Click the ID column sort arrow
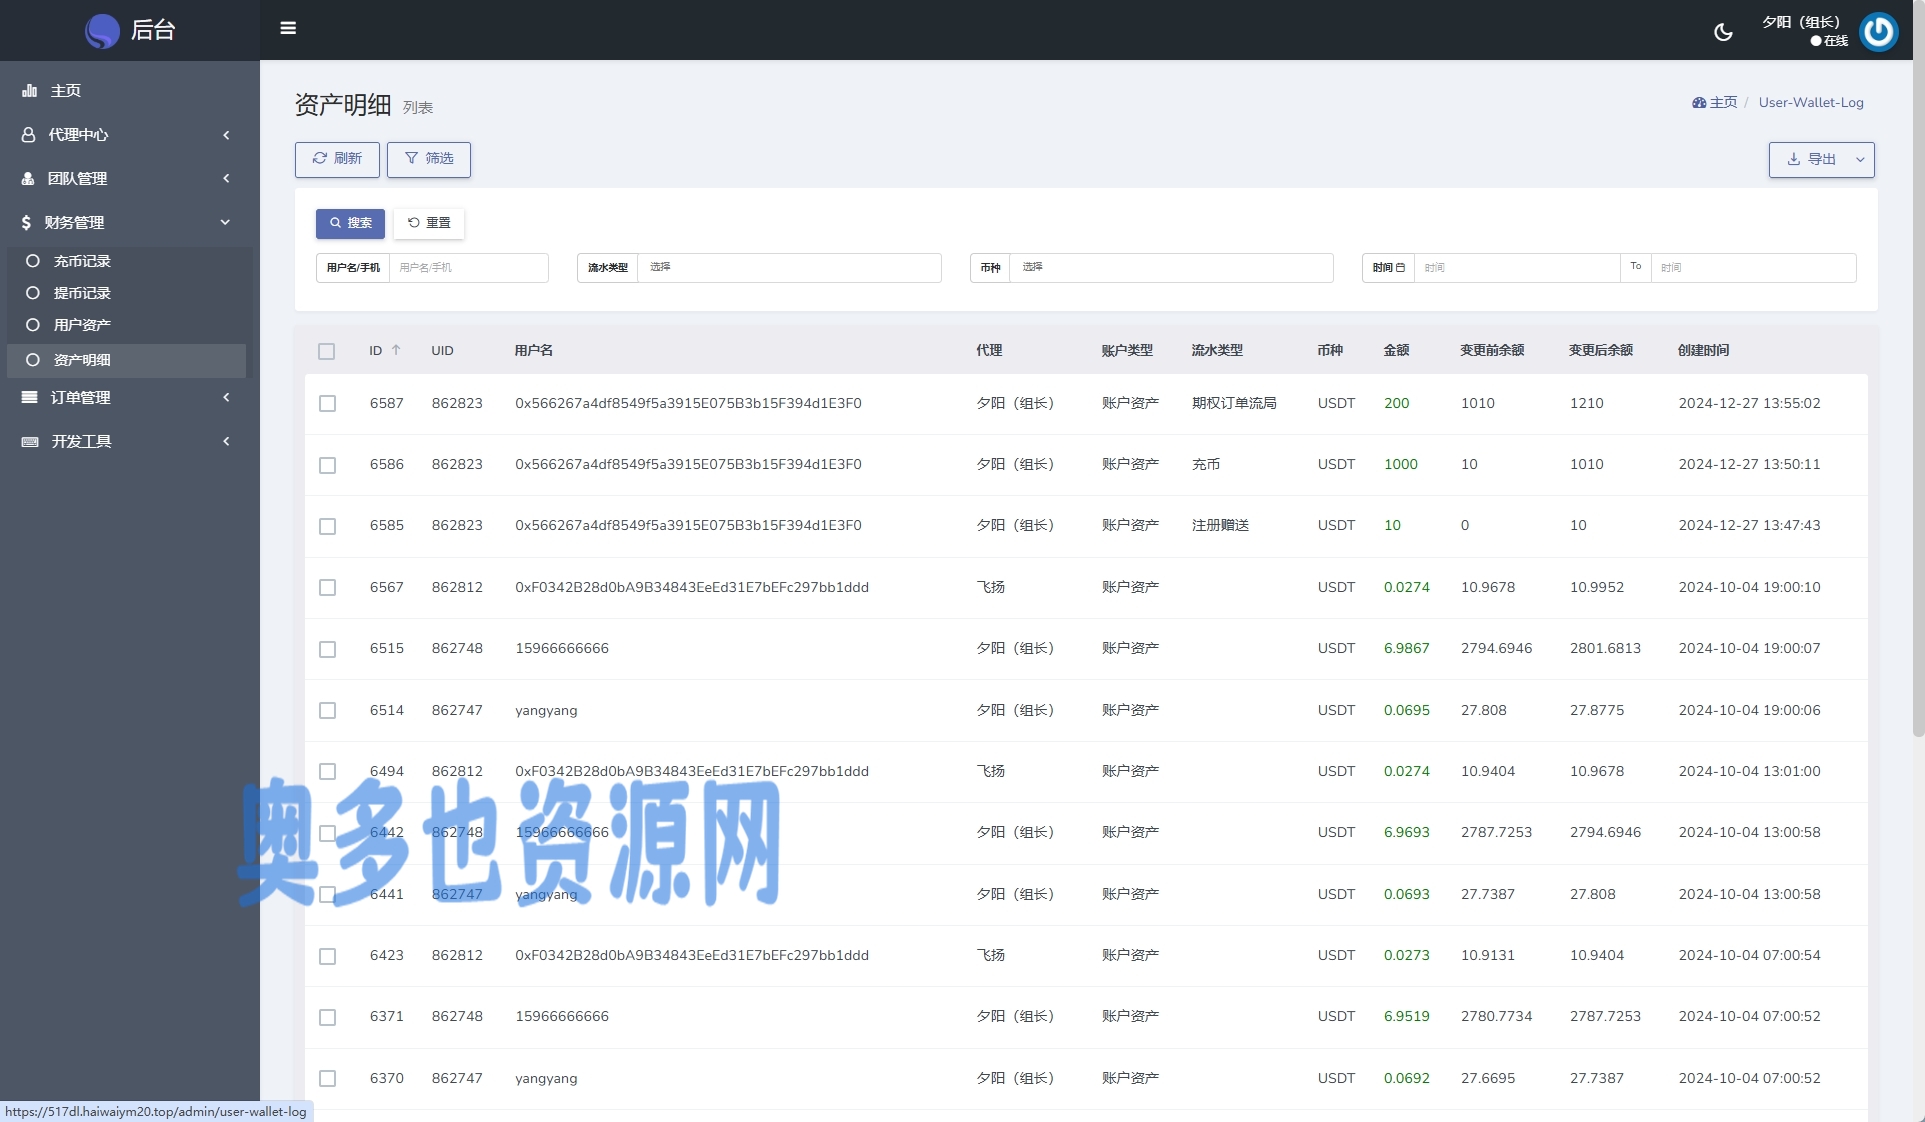 pos(396,350)
